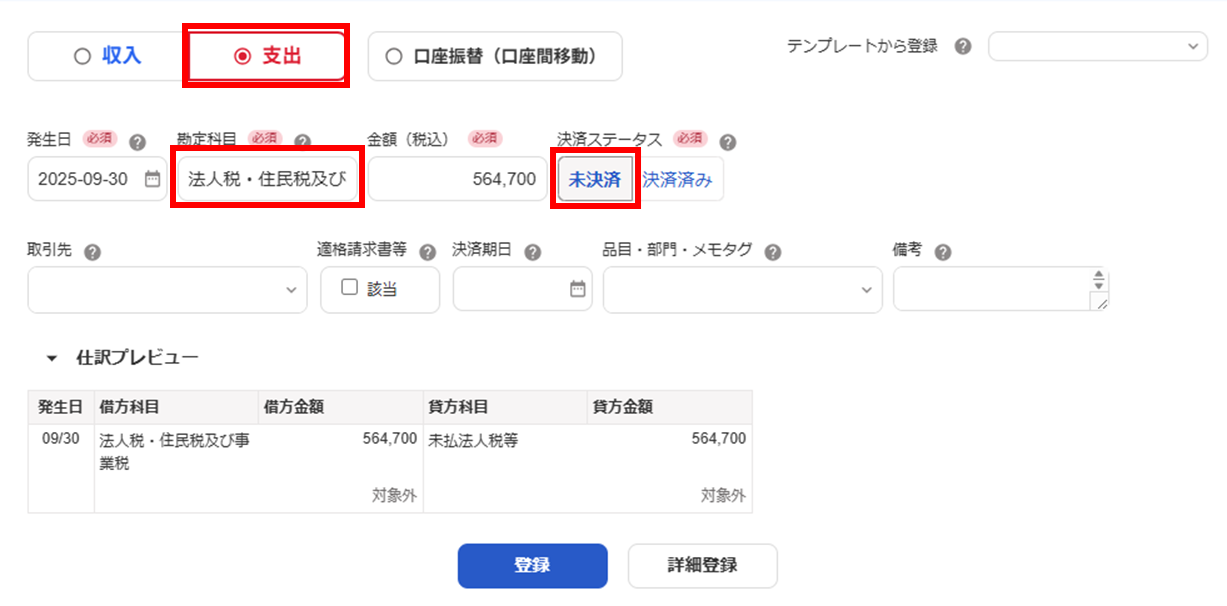Click help icon next to 発生日 label
This screenshot has height=606, width=1227.
point(138,142)
